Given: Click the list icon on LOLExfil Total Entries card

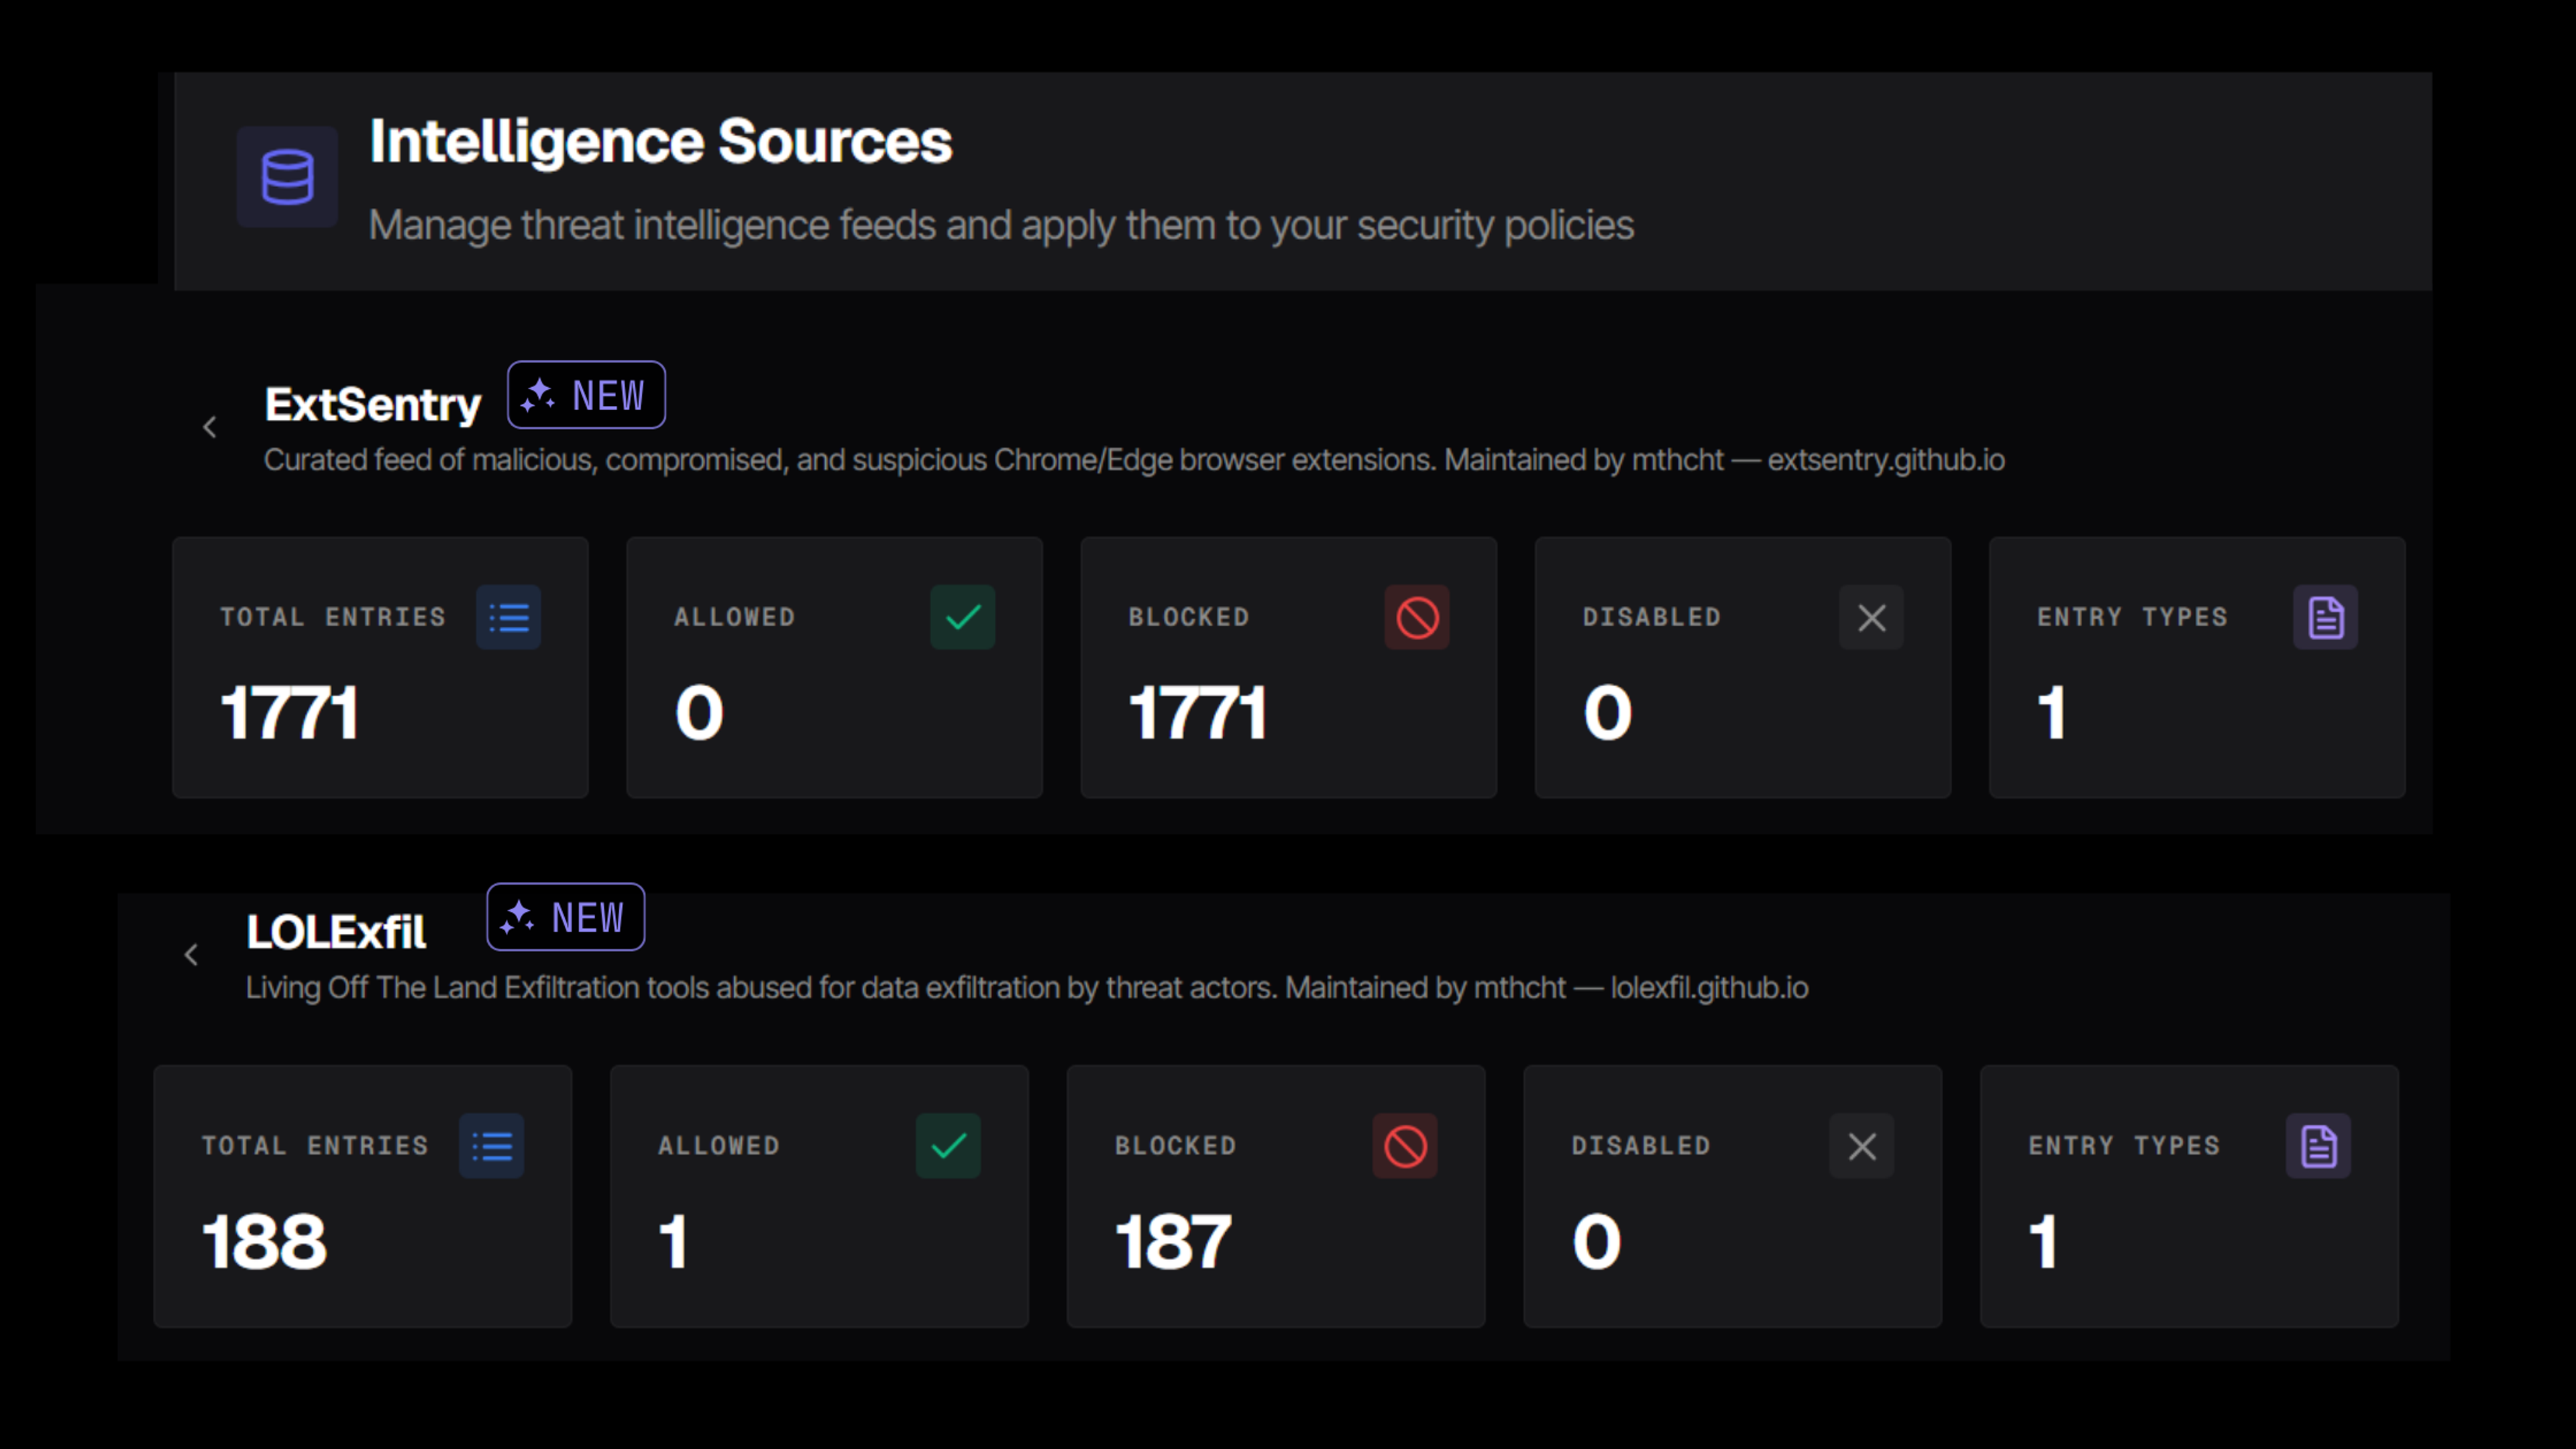Looking at the screenshot, I should pos(491,1145).
